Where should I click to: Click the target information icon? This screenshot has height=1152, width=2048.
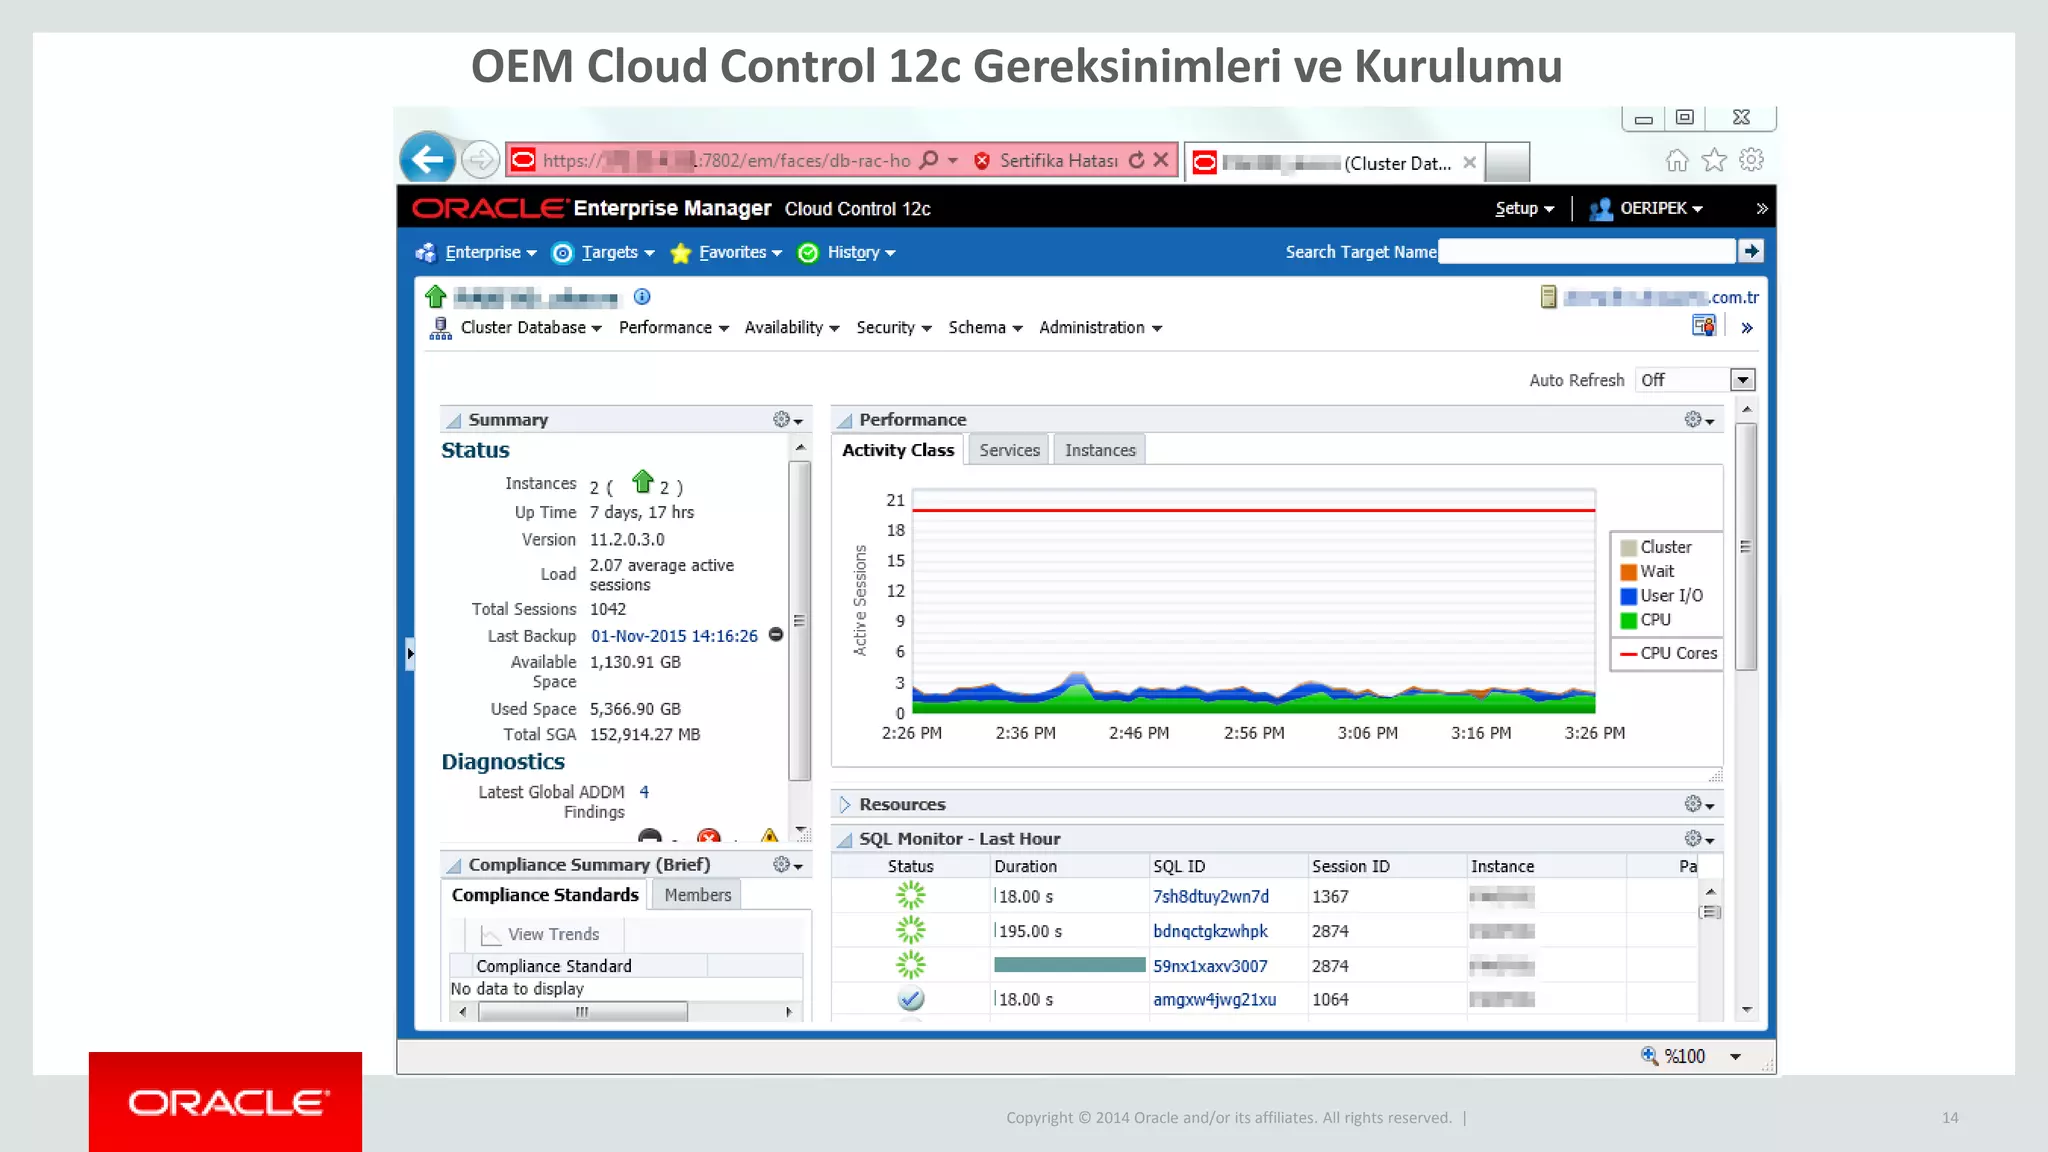pos(642,296)
